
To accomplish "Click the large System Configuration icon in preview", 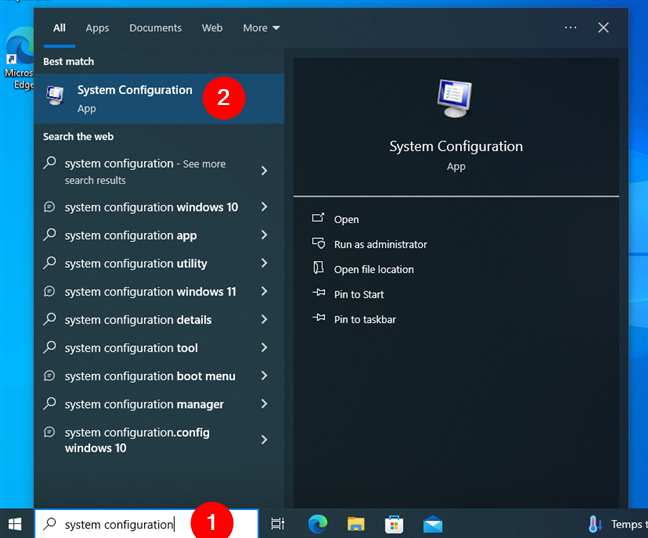I will tap(455, 98).
